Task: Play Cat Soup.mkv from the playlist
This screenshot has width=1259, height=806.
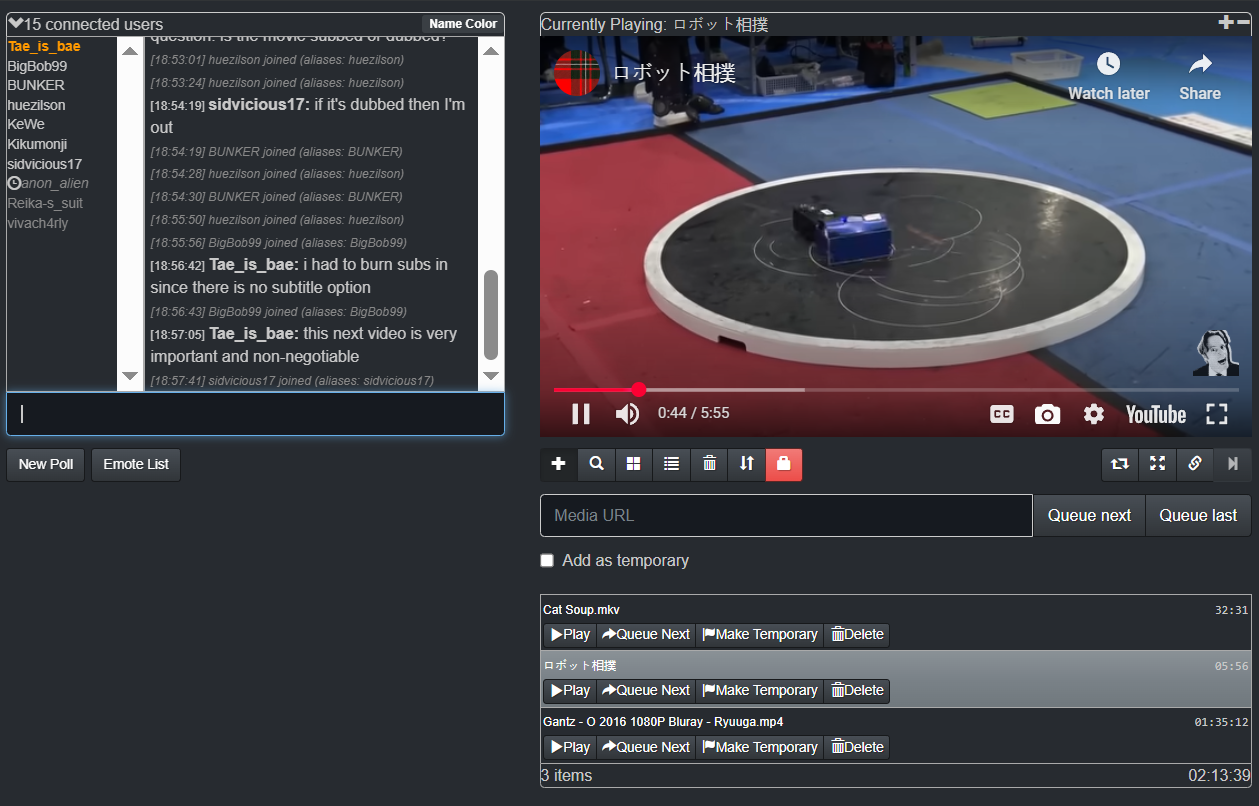Action: [570, 634]
